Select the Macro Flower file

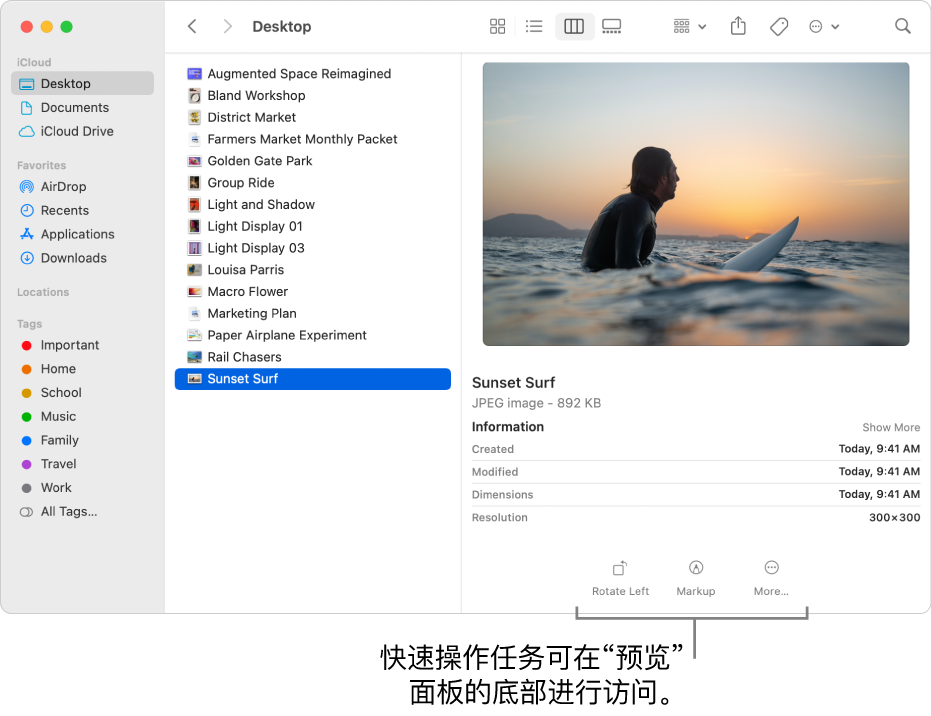[x=313, y=292]
